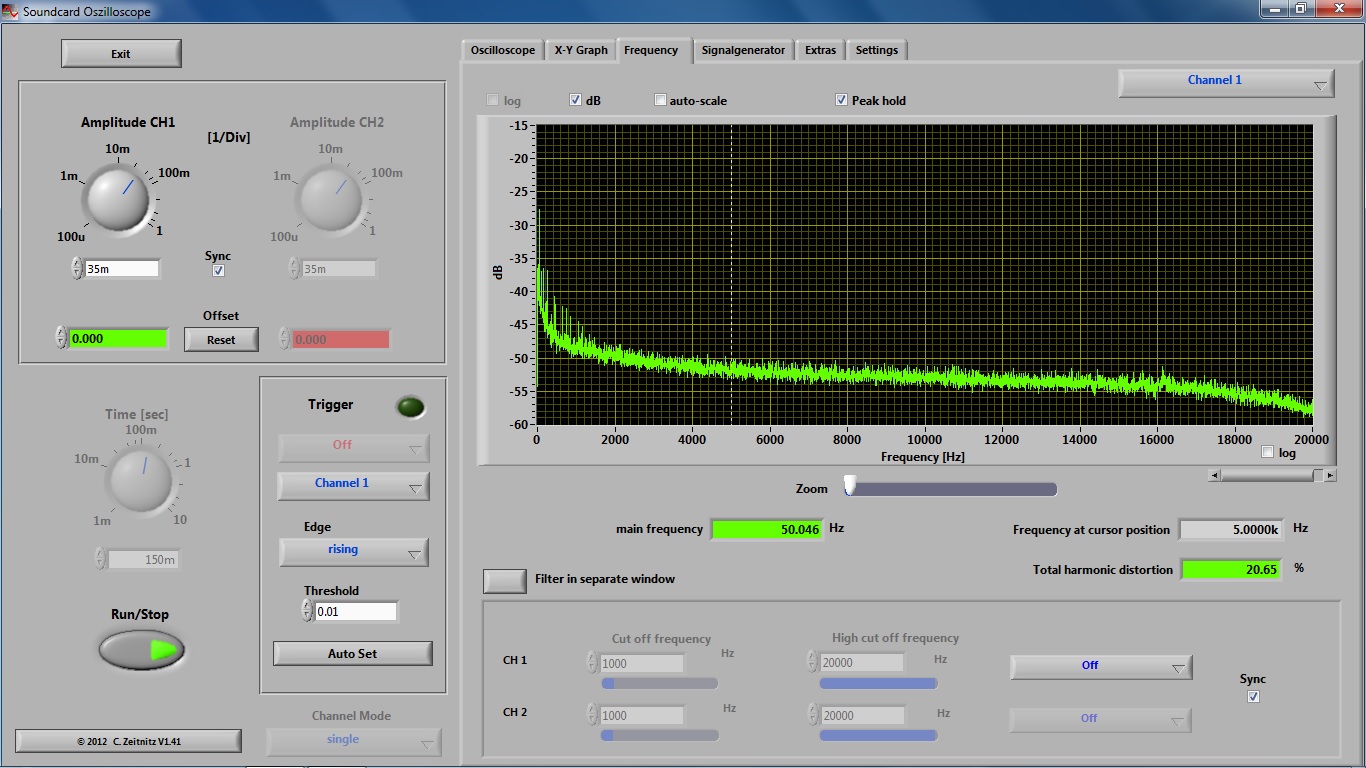Enable the auto-scale checkbox
The image size is (1366, 768).
(x=660, y=100)
